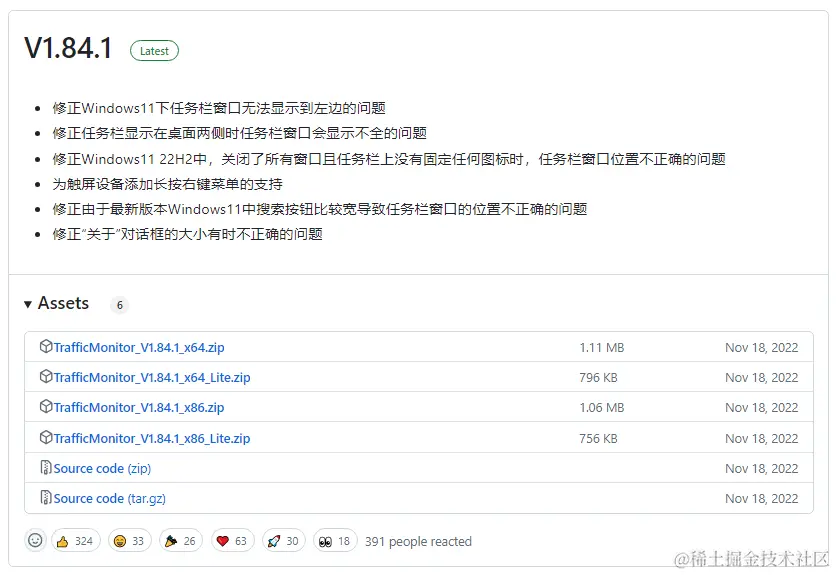Download TrafficMonitor_V1.84.1_x86_Lite.zip
Screen dimensions: 836x575
tap(151, 438)
